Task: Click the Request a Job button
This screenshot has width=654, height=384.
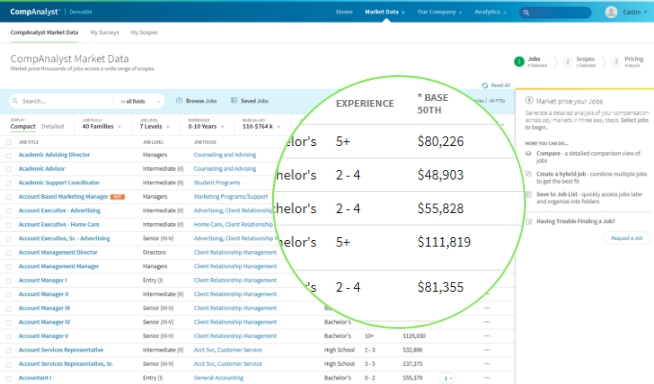Action: (627, 238)
